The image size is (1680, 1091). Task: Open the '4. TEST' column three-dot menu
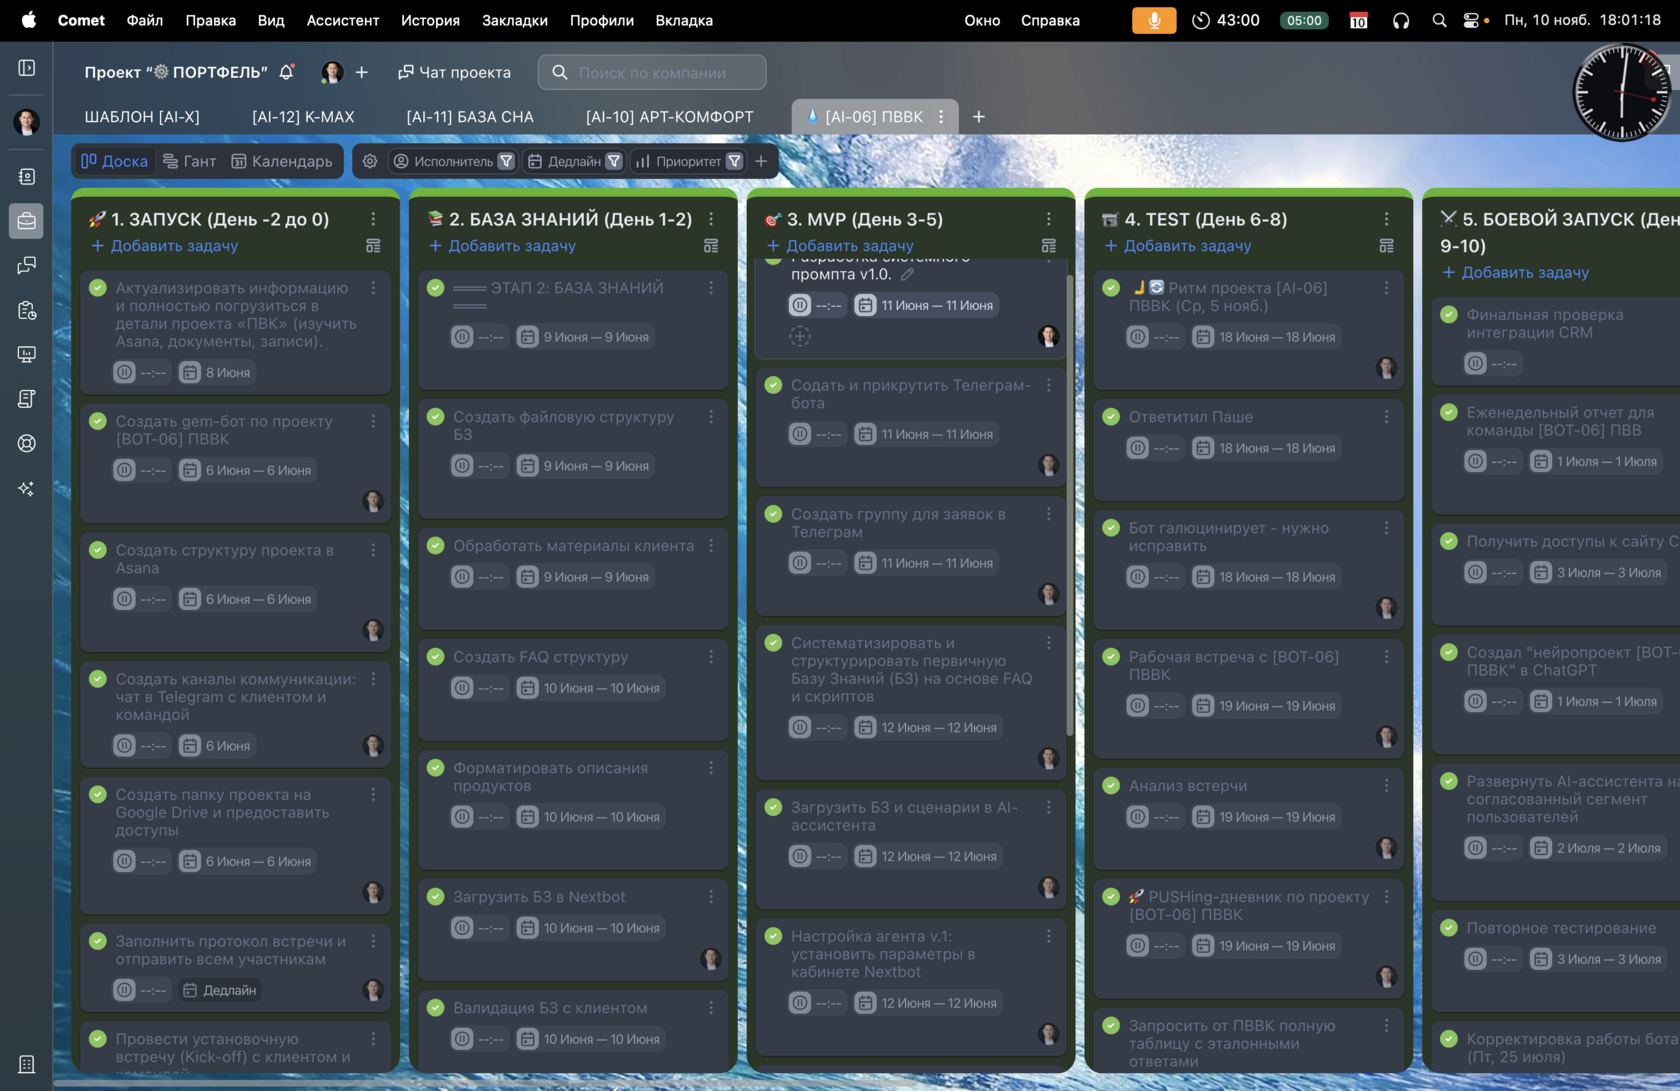click(1387, 219)
